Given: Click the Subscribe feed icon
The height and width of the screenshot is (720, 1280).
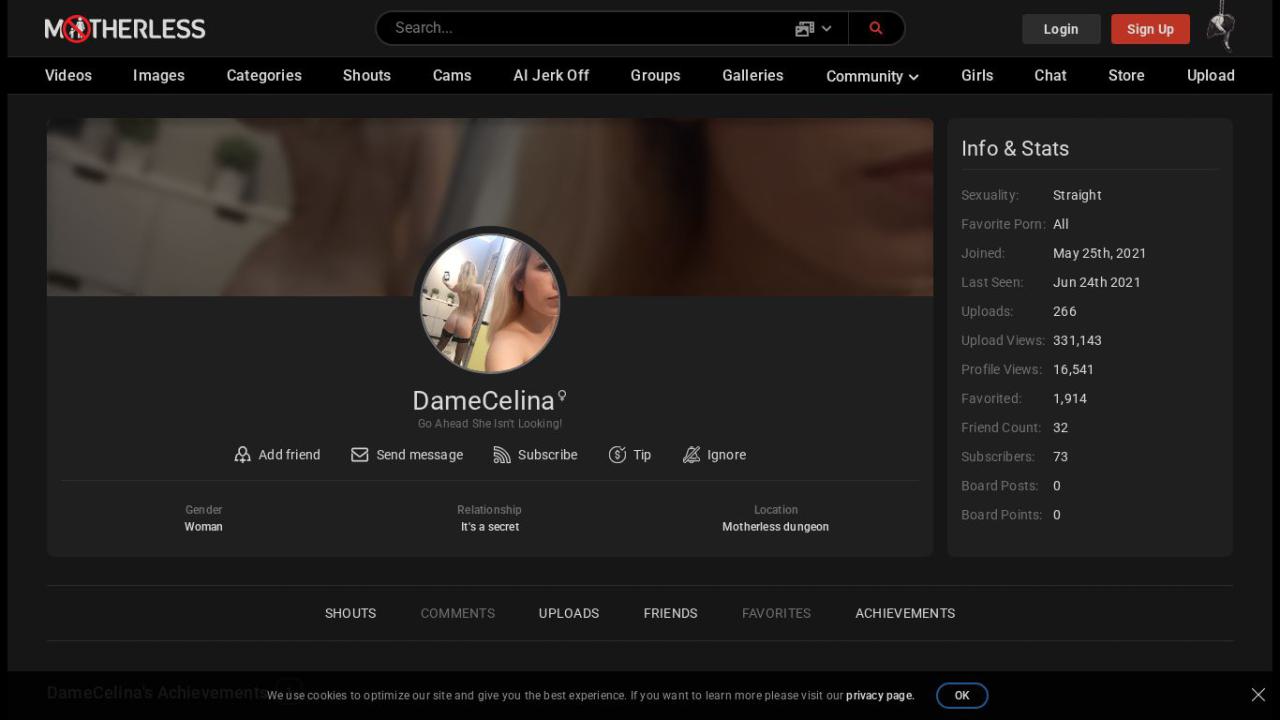Looking at the screenshot, I should coord(502,455).
